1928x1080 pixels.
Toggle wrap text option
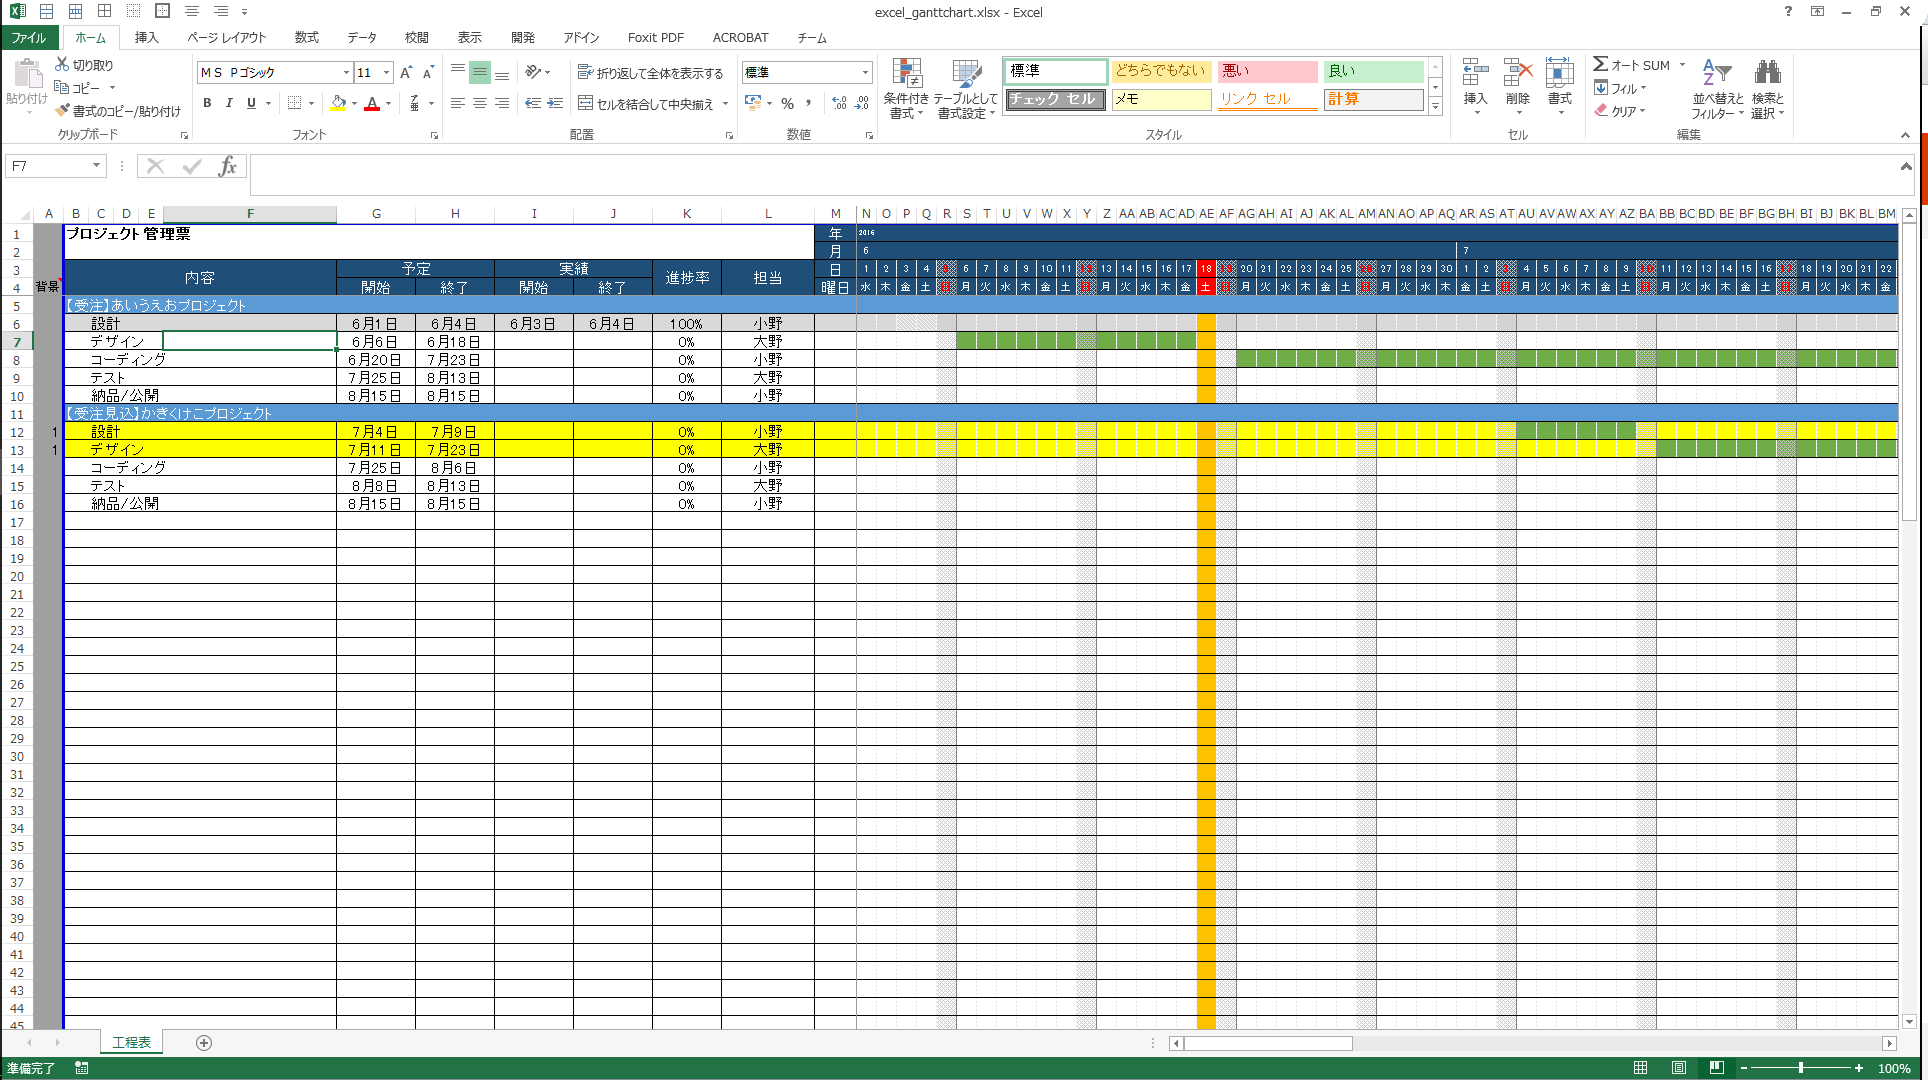click(x=650, y=73)
